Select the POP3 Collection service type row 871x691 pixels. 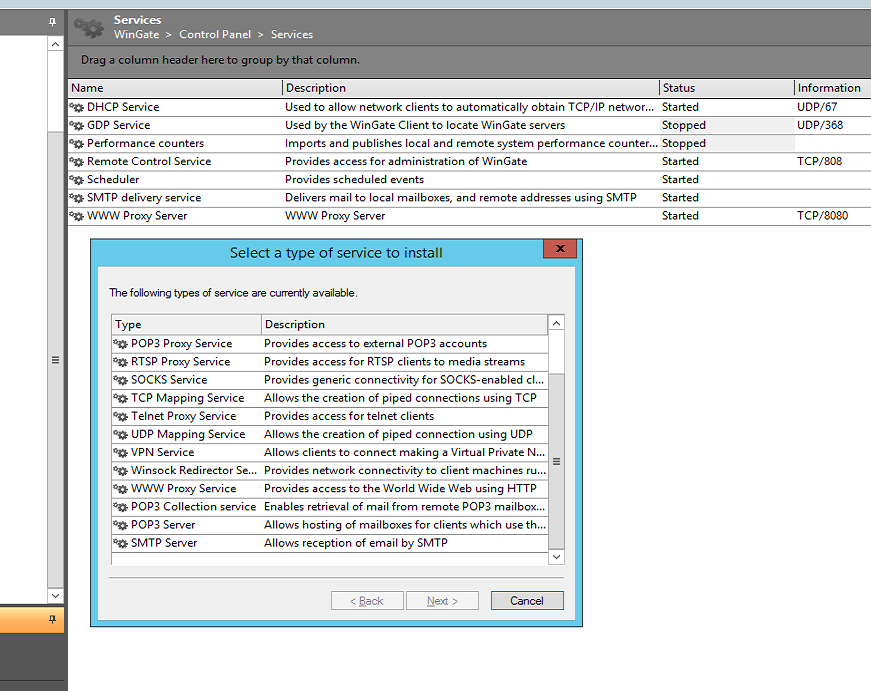tap(329, 507)
